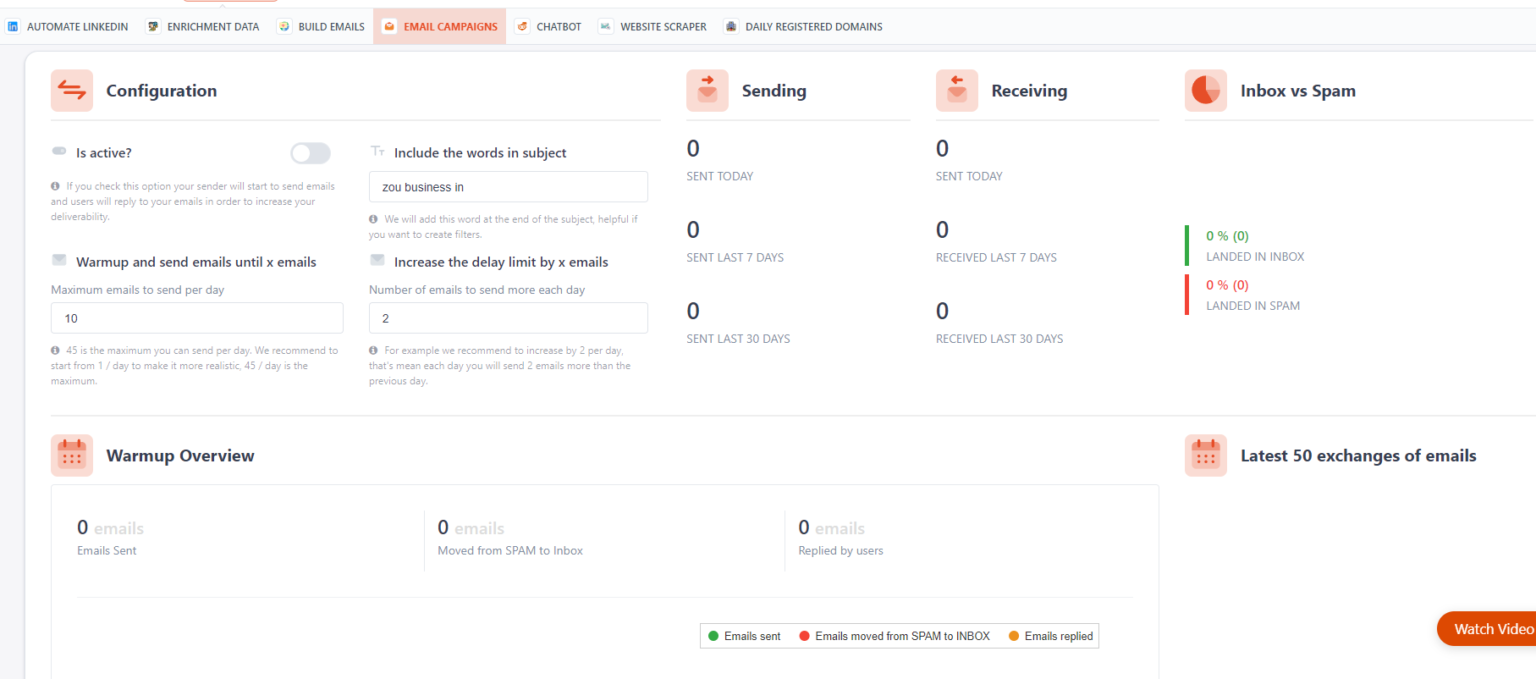1536x679 pixels.
Task: Click the Emails replied legend label
Action: 1057,636
